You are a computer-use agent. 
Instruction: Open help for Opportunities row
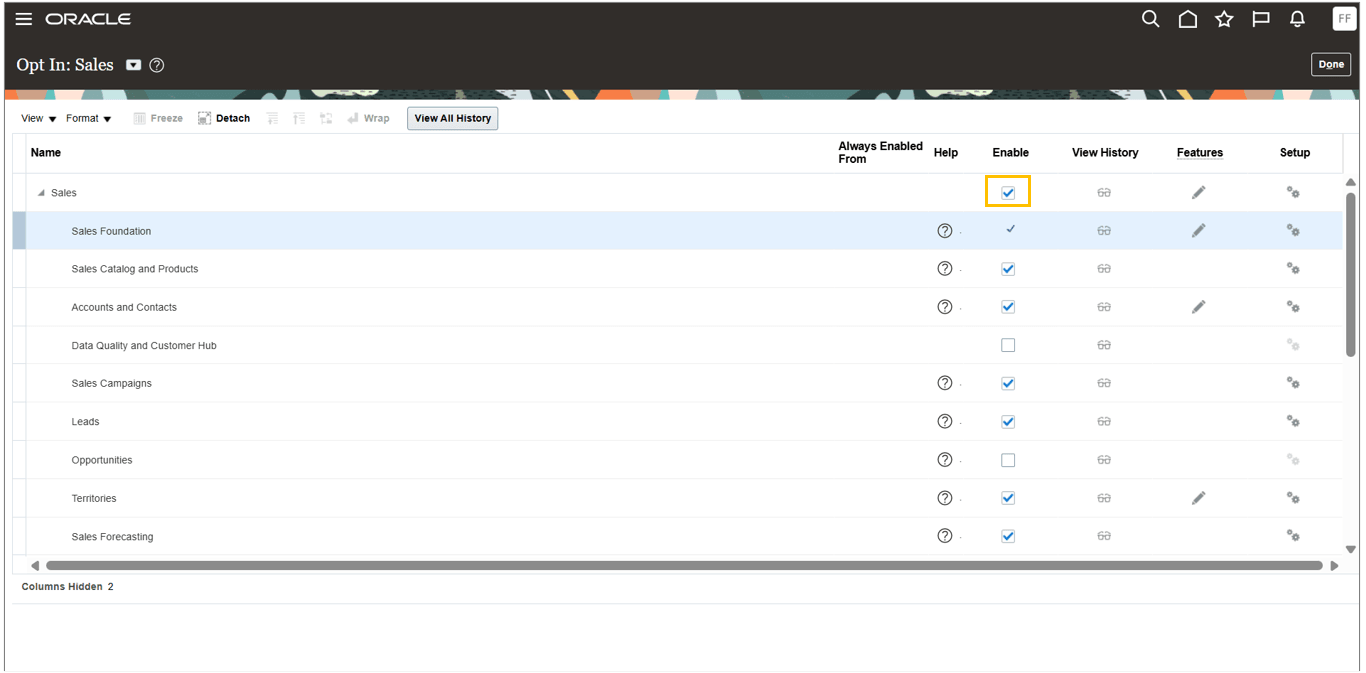coord(945,460)
